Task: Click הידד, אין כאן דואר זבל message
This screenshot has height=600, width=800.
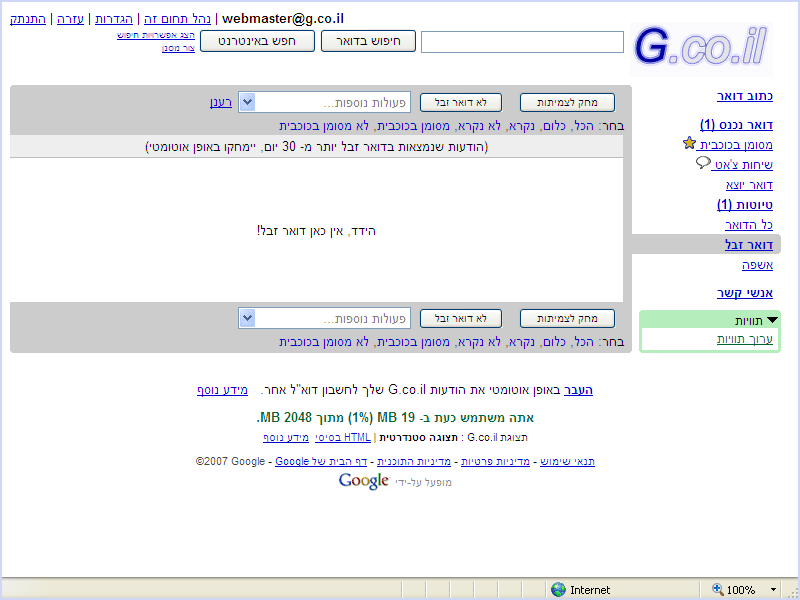Action: pos(316,231)
